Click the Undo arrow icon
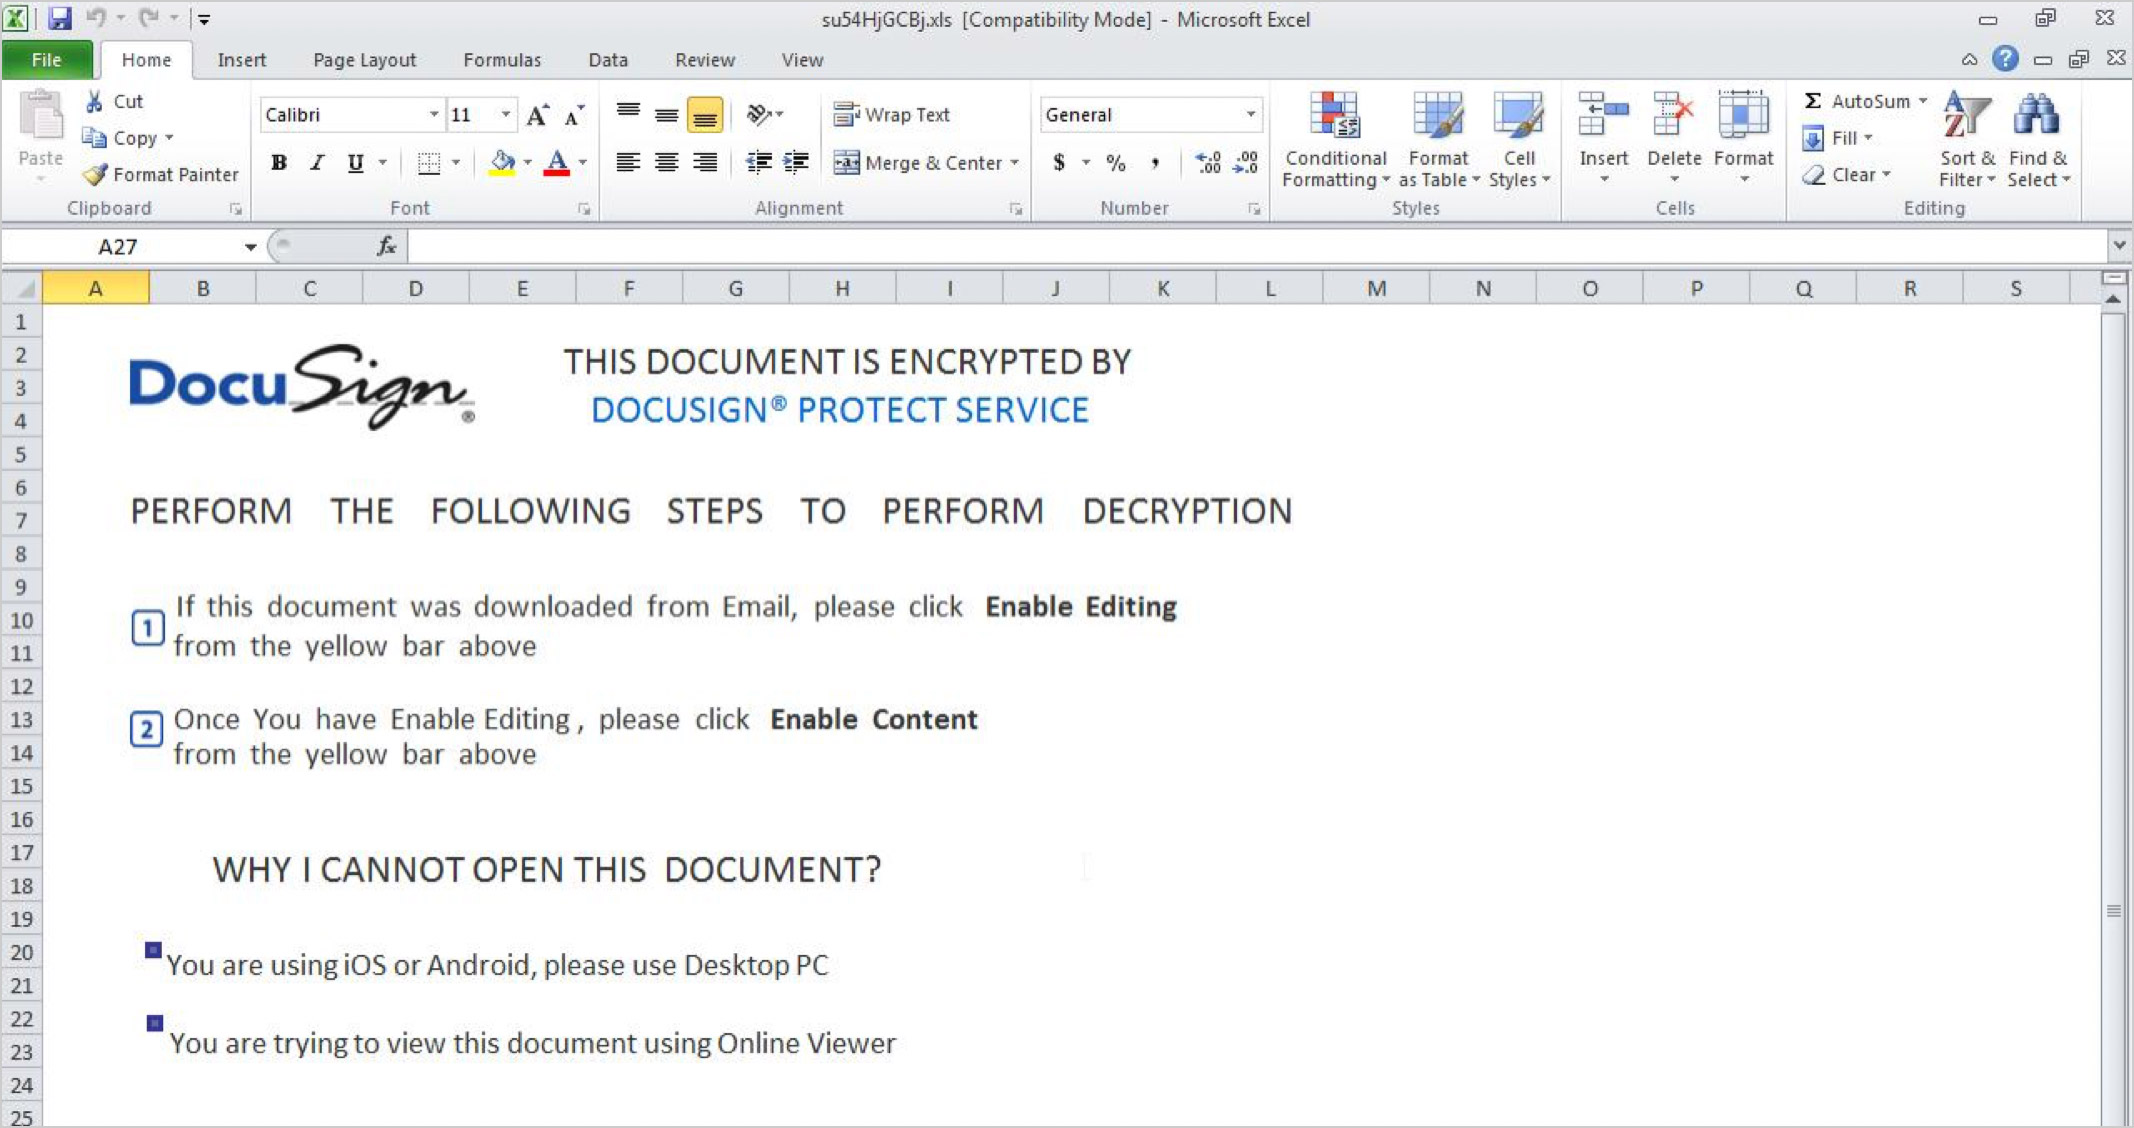 click(x=96, y=17)
